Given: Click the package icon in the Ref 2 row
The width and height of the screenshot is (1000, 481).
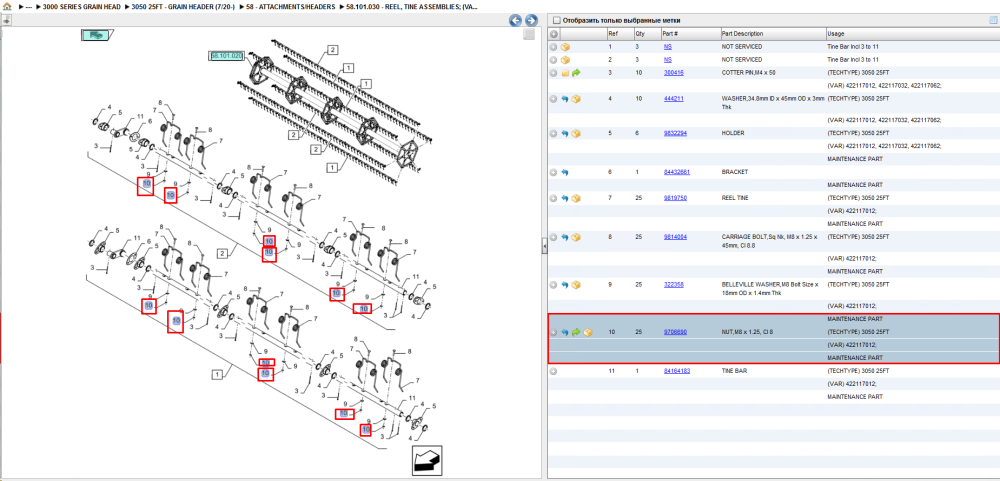Looking at the screenshot, I should (565, 60).
